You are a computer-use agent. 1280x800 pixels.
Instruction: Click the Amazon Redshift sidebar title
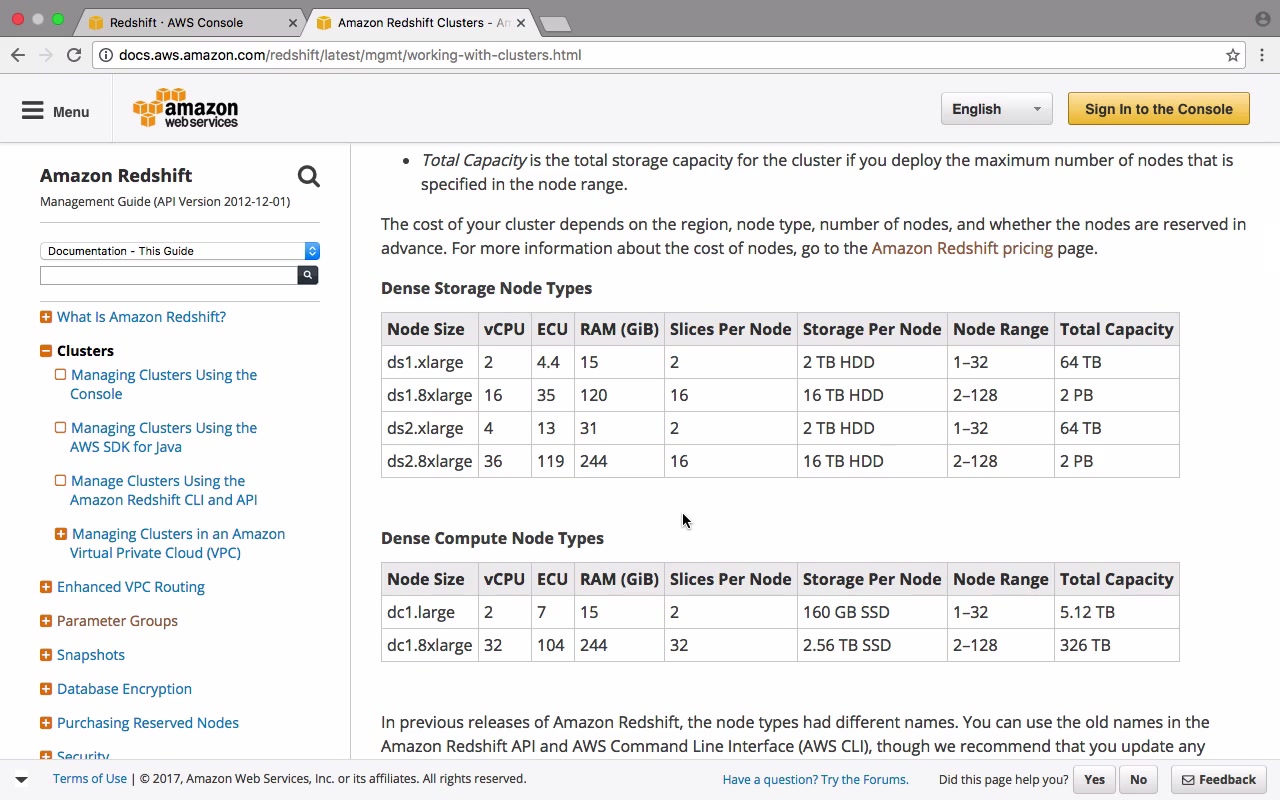[116, 175]
